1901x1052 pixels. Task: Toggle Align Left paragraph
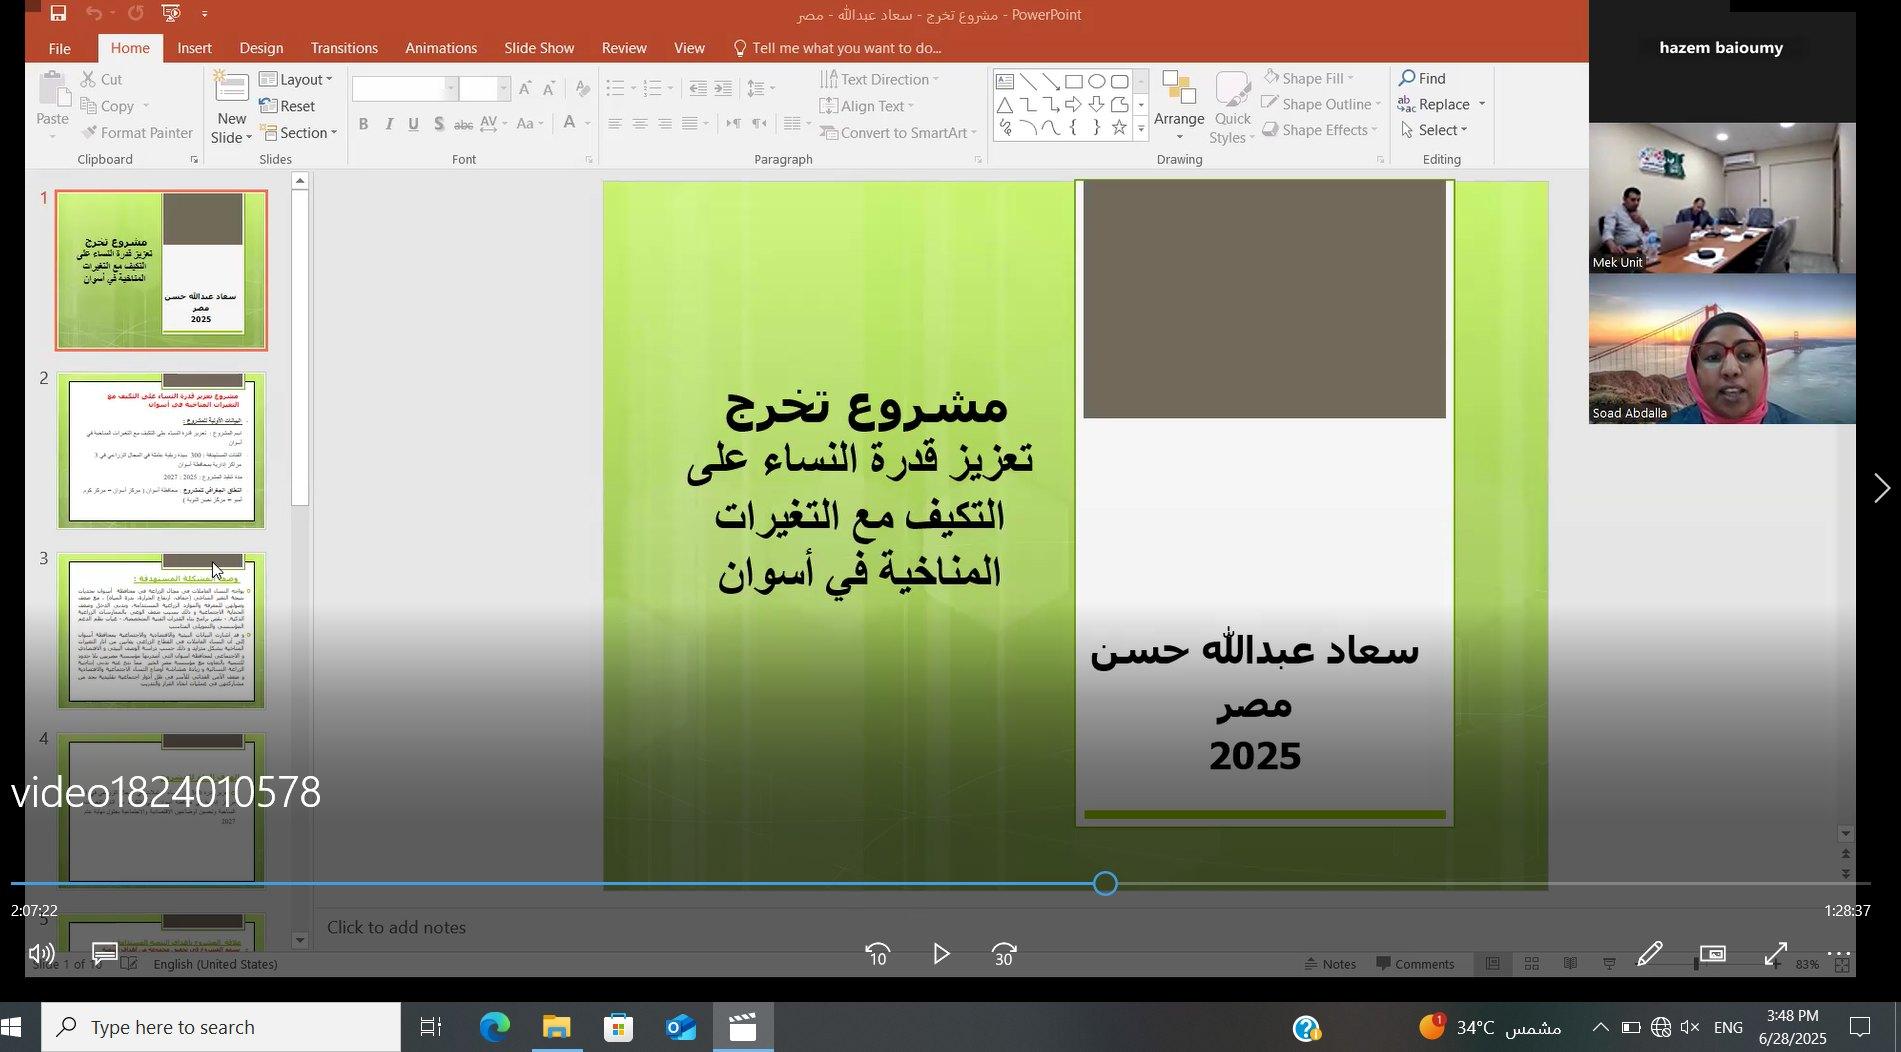615,124
